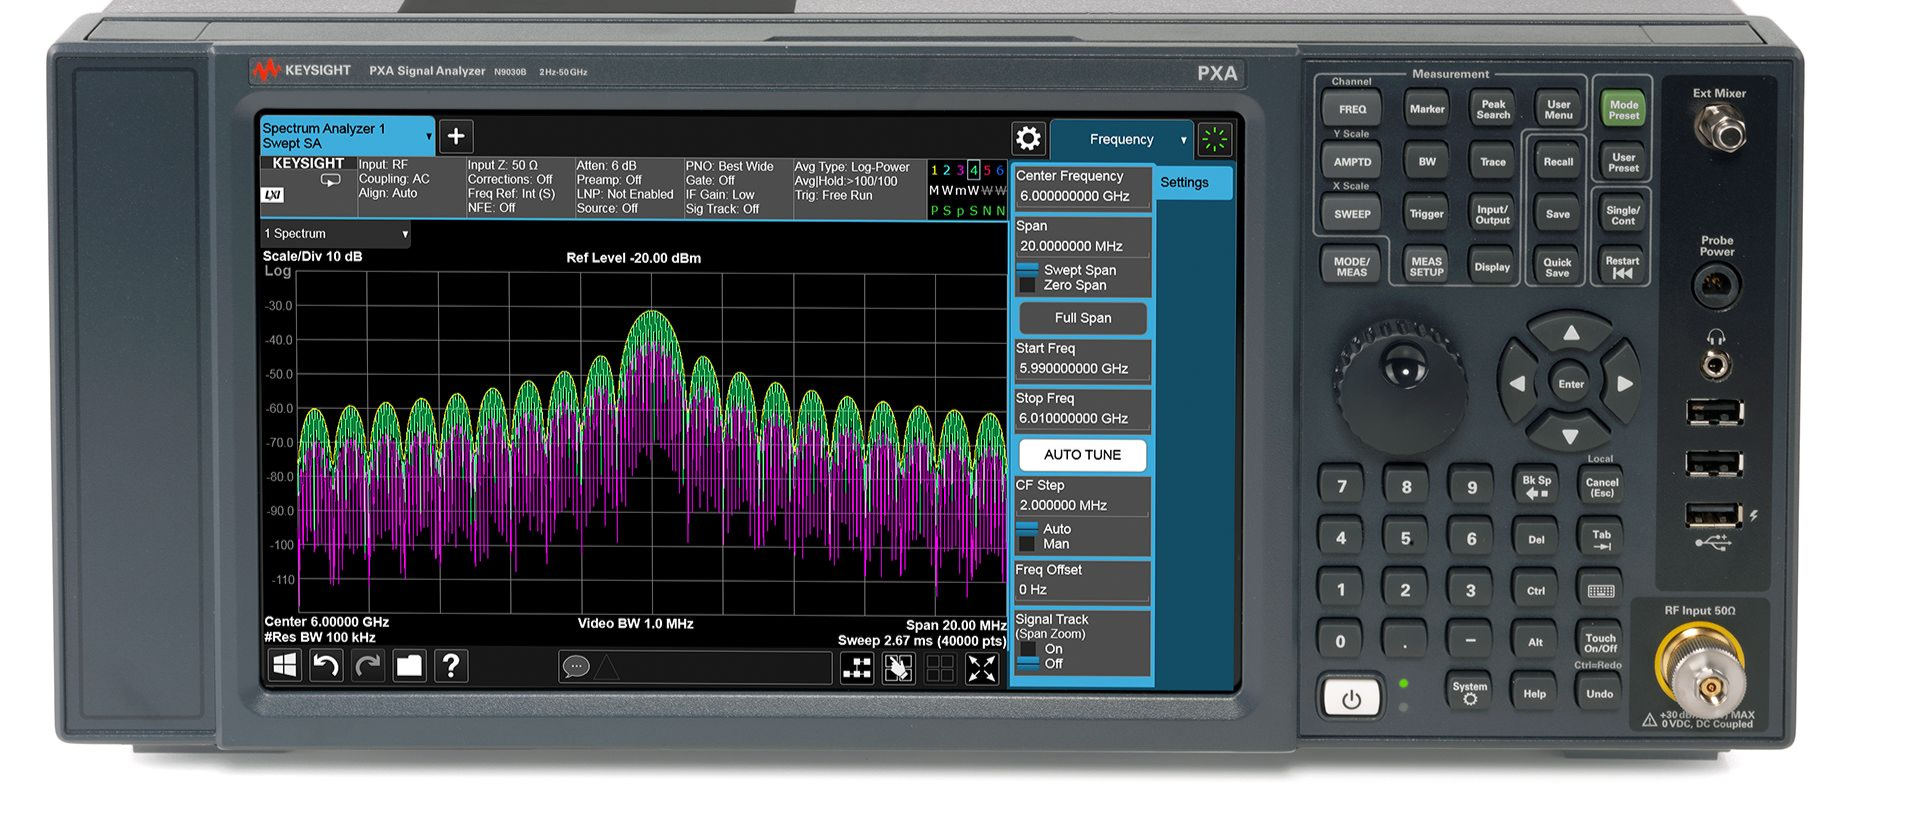Click the Quick Save hardkey
Screen dimensions: 1920x824
coord(1557,267)
